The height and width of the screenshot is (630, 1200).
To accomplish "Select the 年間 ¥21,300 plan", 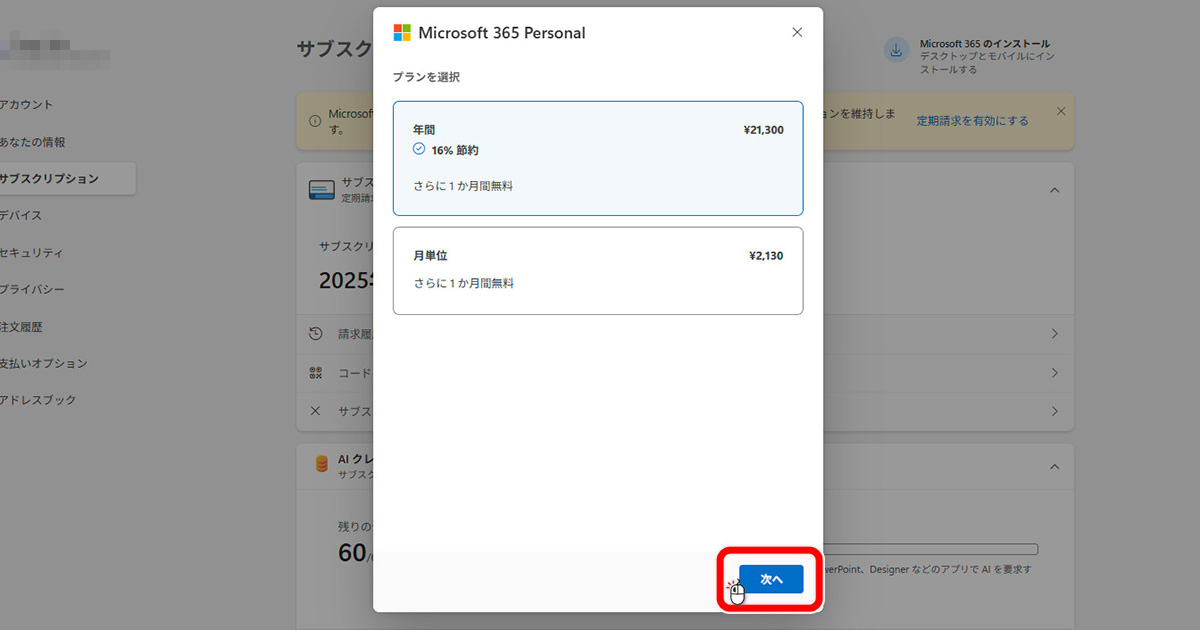I will coord(598,158).
